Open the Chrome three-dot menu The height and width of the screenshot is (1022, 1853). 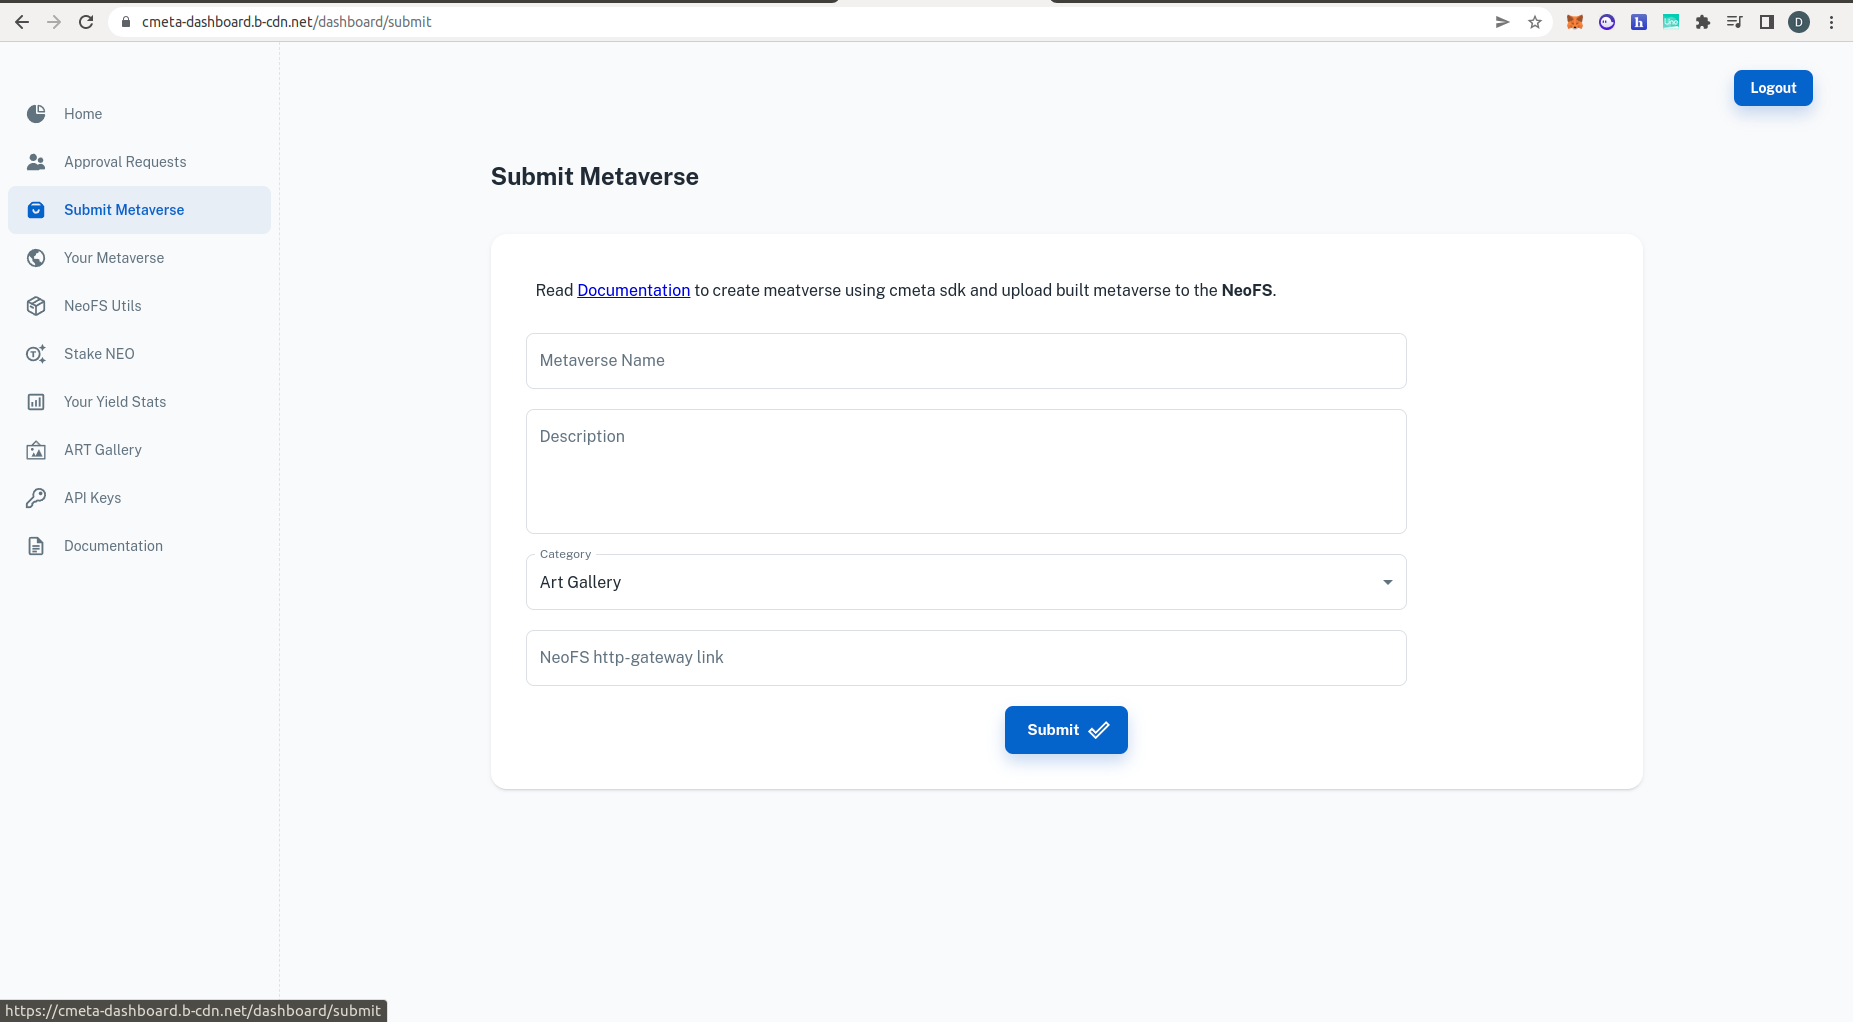coord(1831,22)
